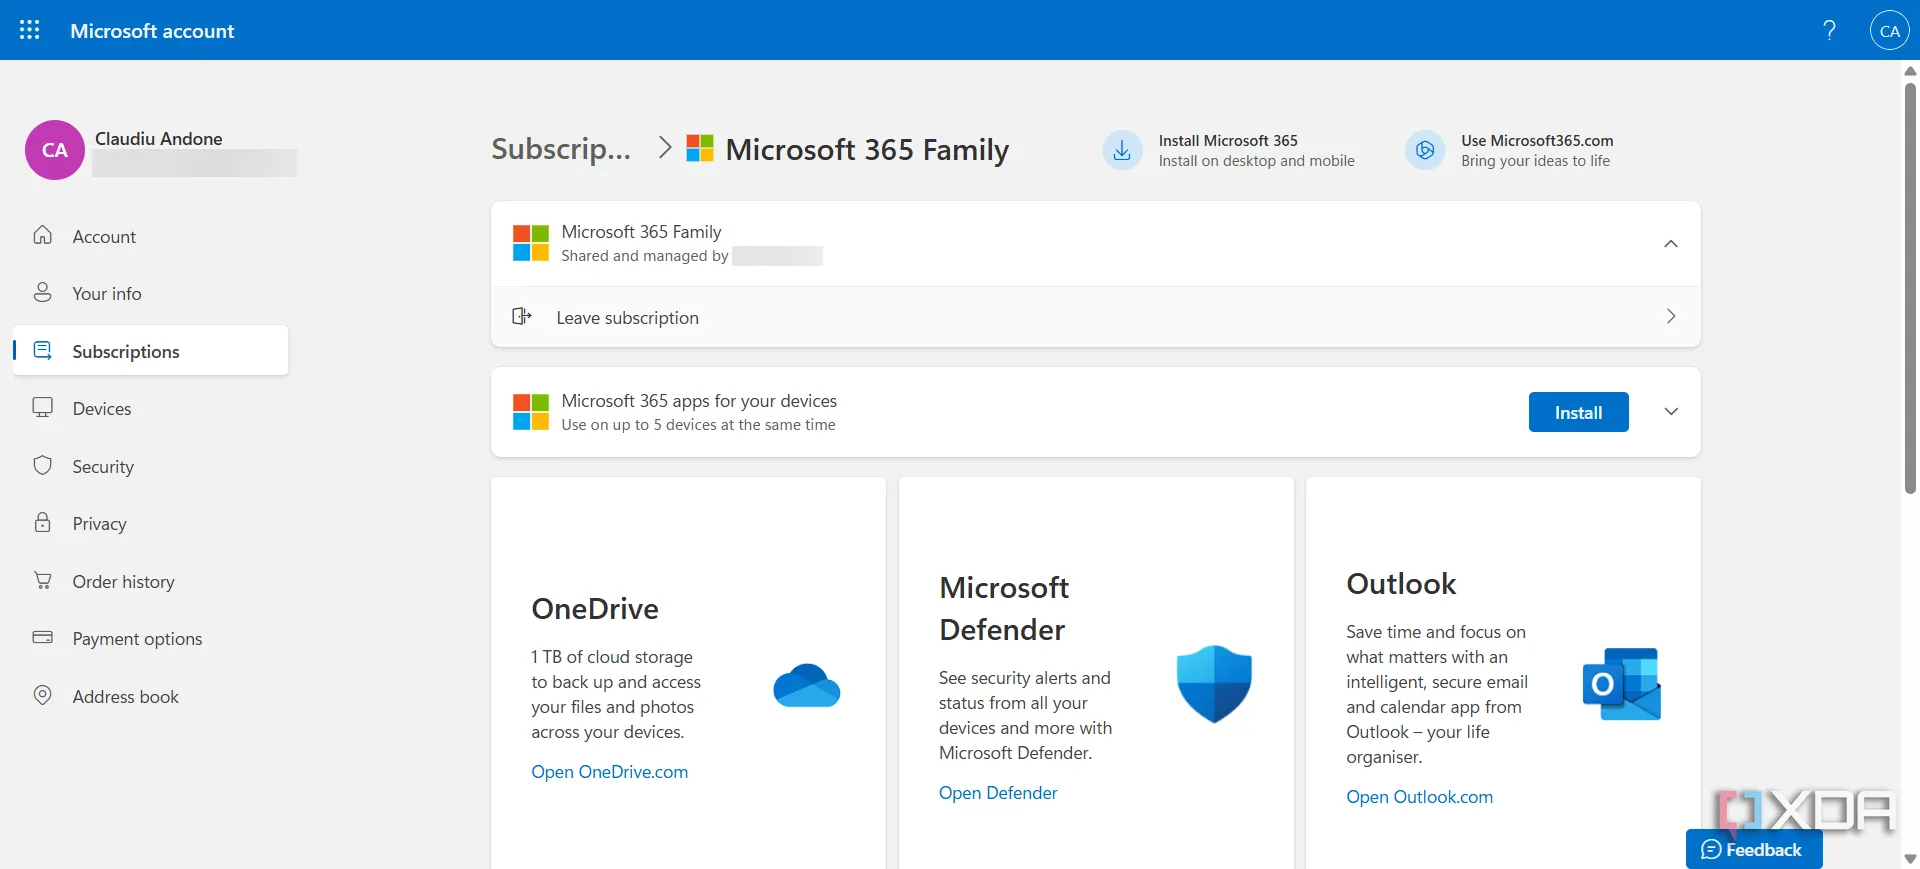Click the Outlook card heading

pyautogui.click(x=1401, y=583)
